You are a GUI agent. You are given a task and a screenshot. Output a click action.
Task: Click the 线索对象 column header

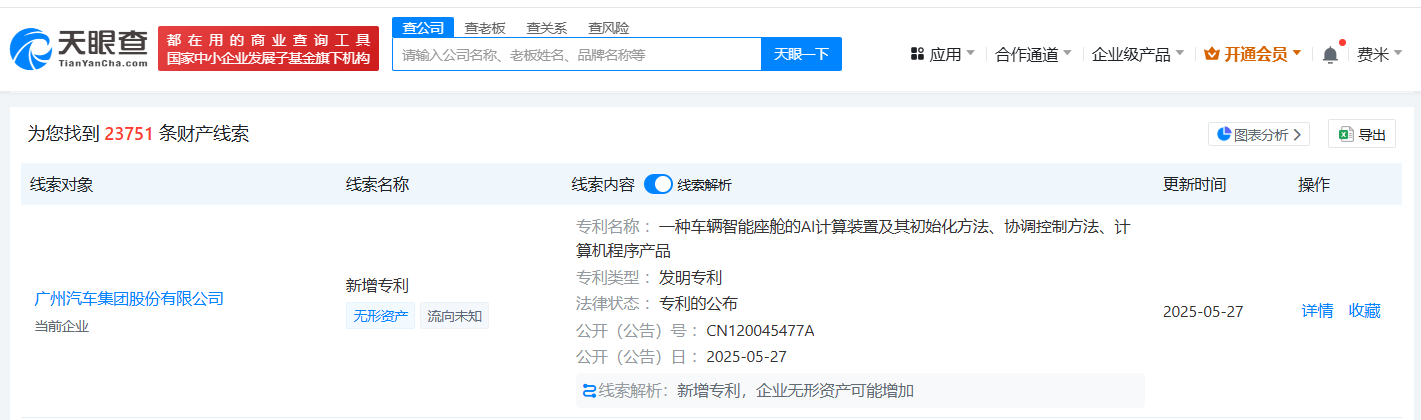pos(62,184)
